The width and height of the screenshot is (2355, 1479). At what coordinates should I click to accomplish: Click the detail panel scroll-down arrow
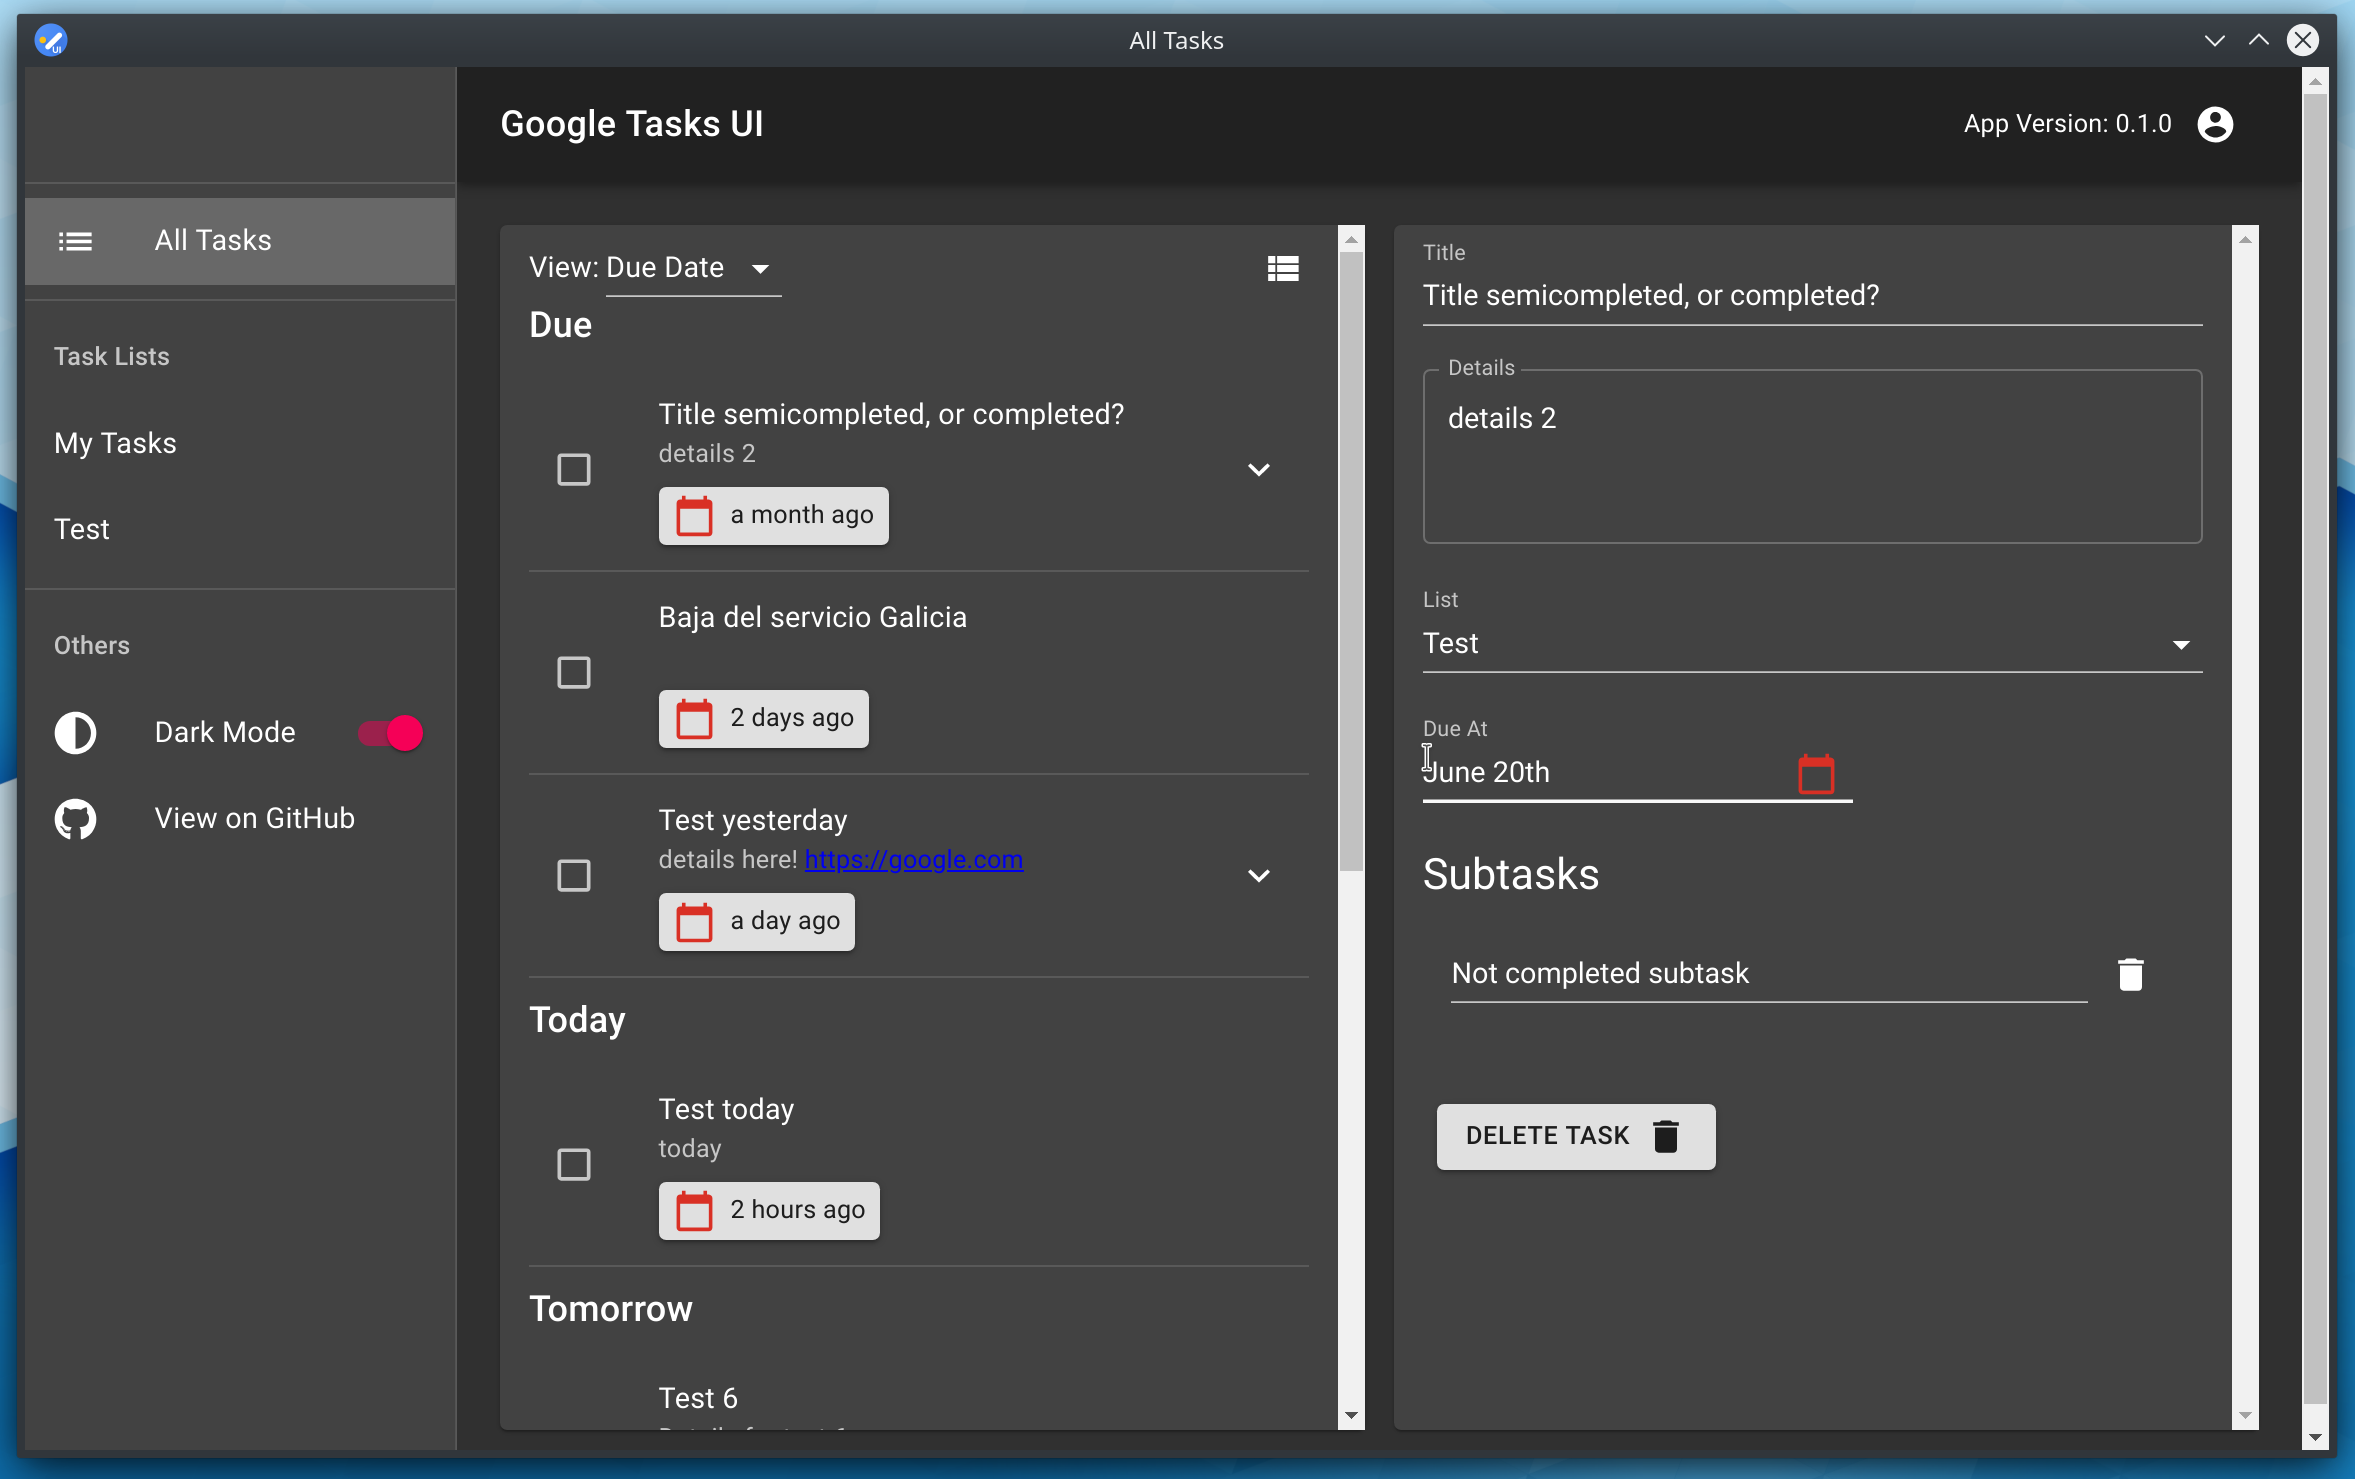tap(2245, 1415)
